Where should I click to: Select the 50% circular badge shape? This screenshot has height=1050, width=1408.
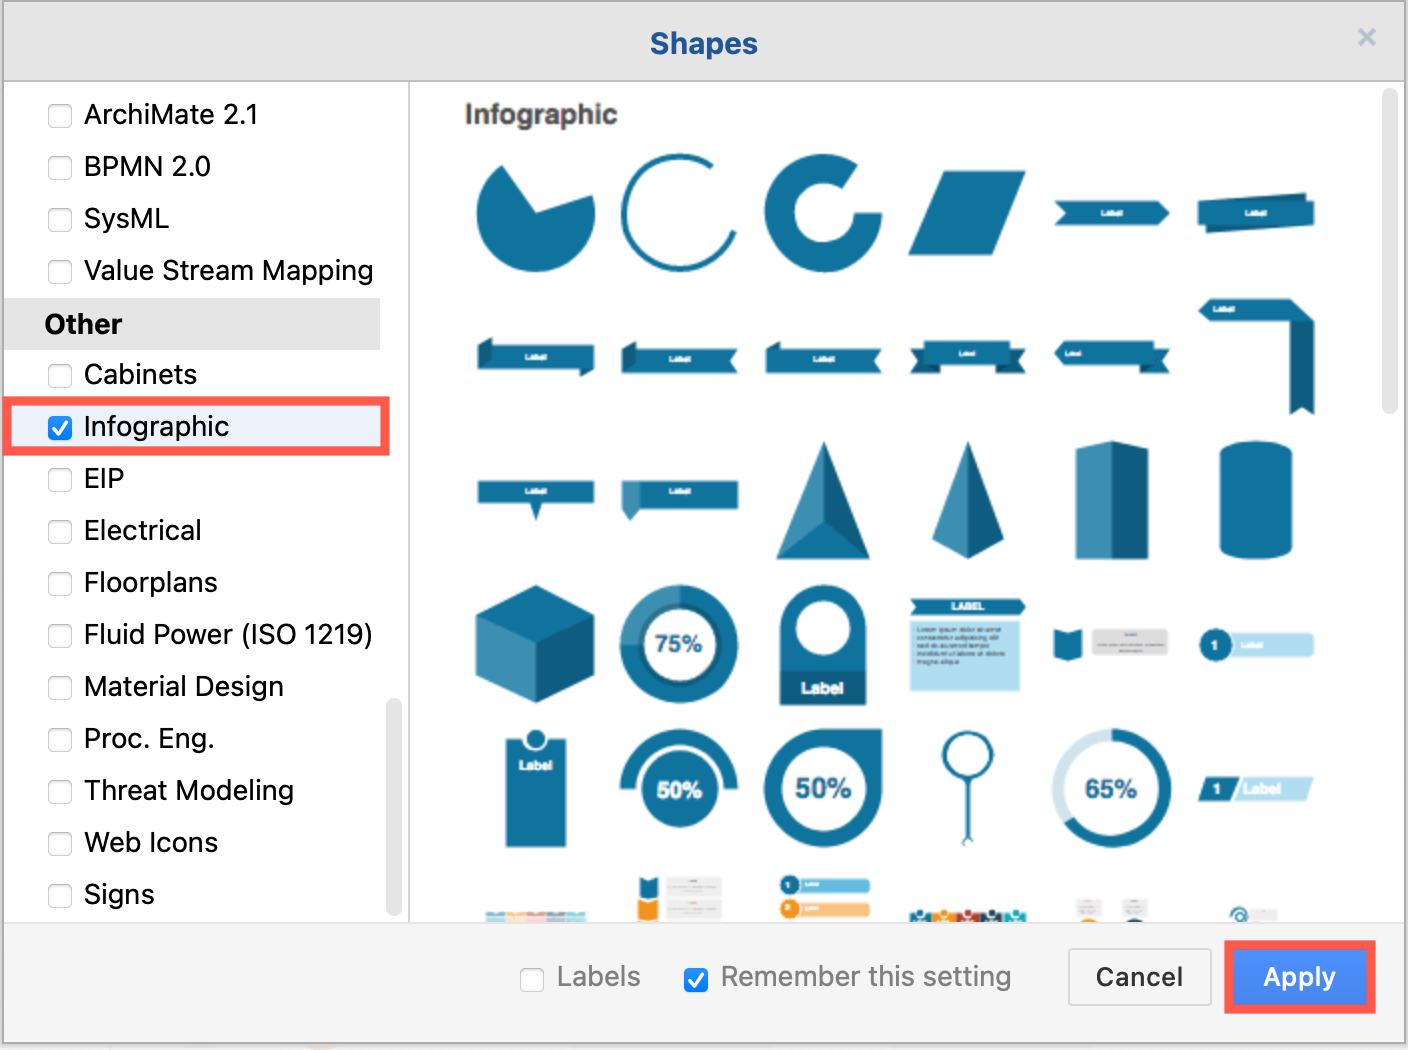click(823, 787)
